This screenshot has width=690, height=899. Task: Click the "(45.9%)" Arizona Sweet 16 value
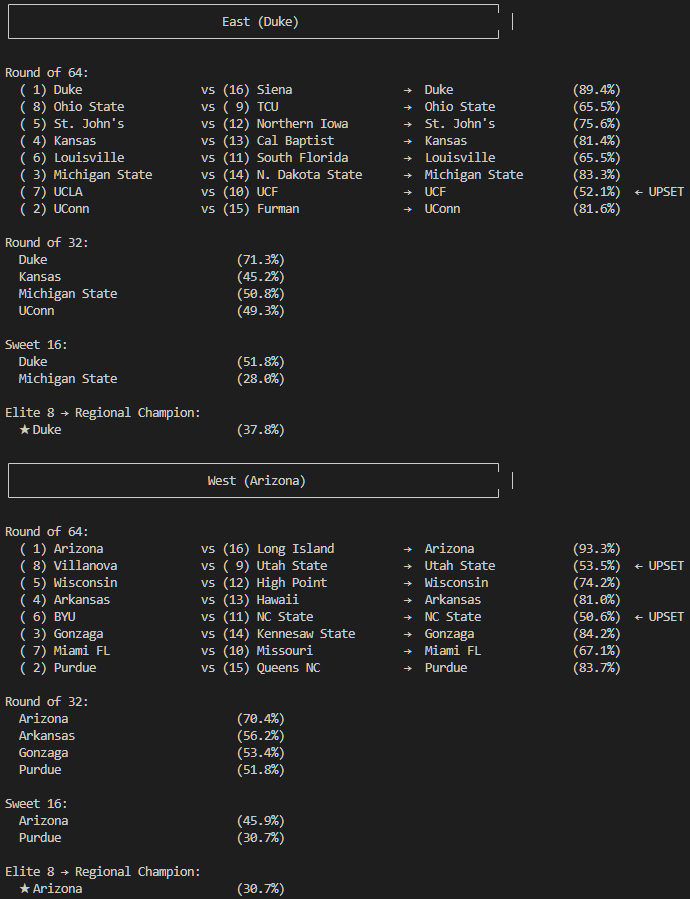click(x=260, y=820)
